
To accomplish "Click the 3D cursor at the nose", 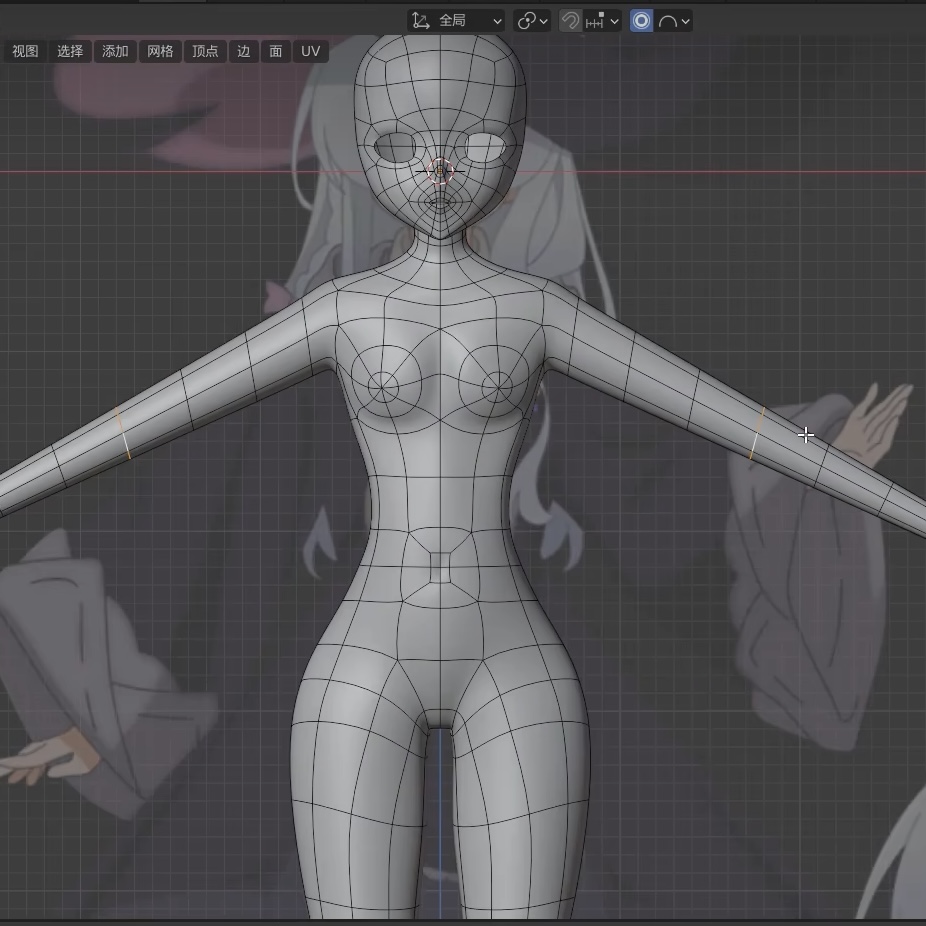I will click(x=440, y=171).
